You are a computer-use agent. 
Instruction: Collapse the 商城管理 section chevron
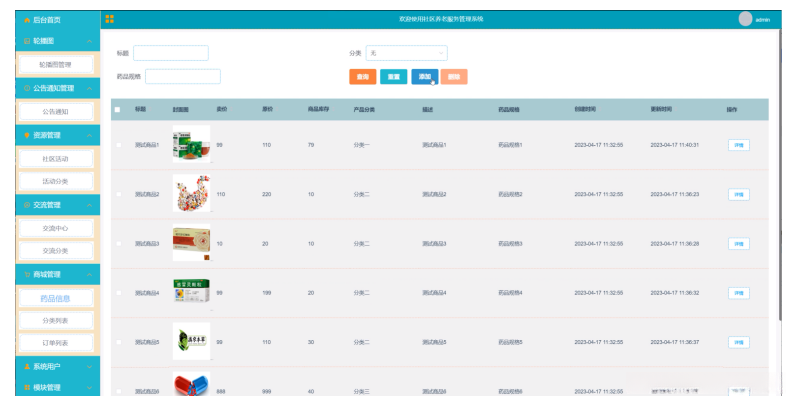(x=89, y=274)
